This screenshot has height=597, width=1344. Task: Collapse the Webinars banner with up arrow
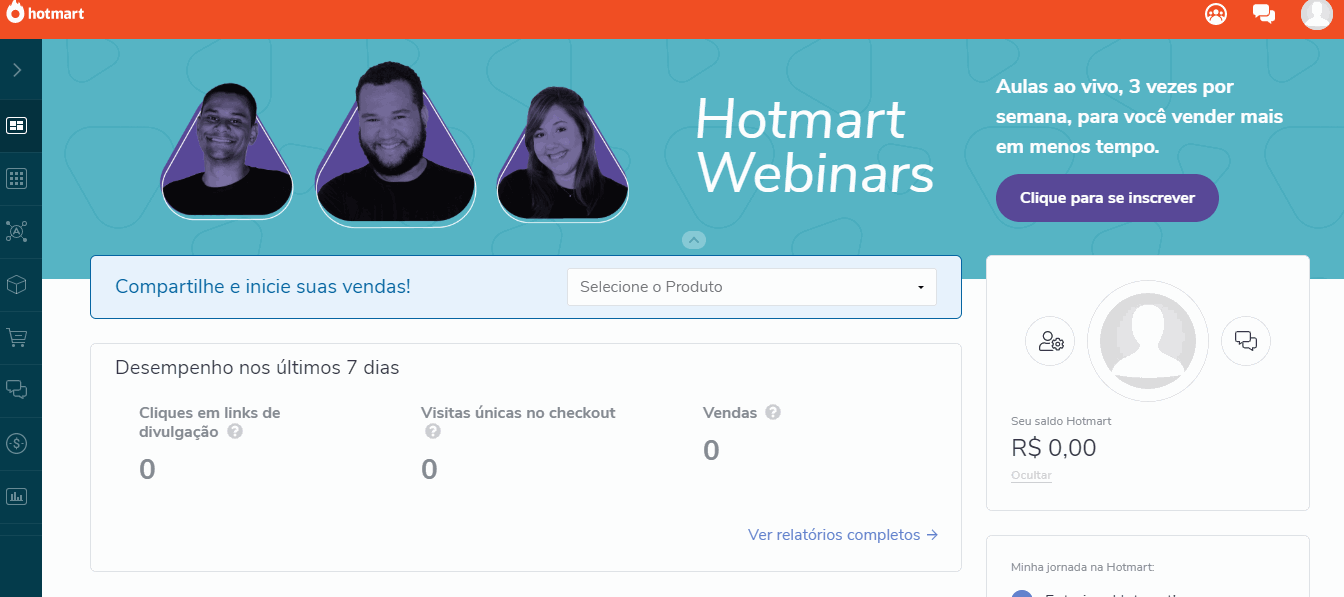[x=694, y=240]
